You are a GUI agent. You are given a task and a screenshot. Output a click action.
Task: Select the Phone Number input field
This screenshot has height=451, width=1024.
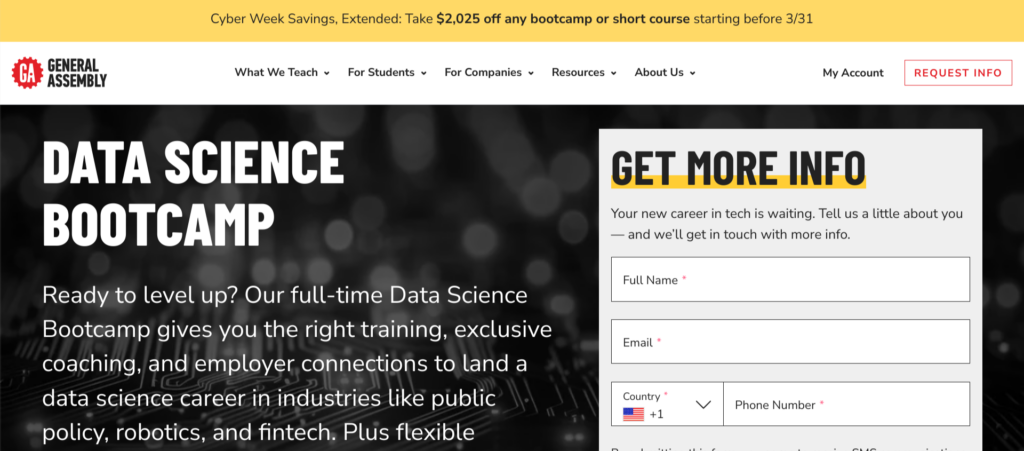(x=846, y=405)
